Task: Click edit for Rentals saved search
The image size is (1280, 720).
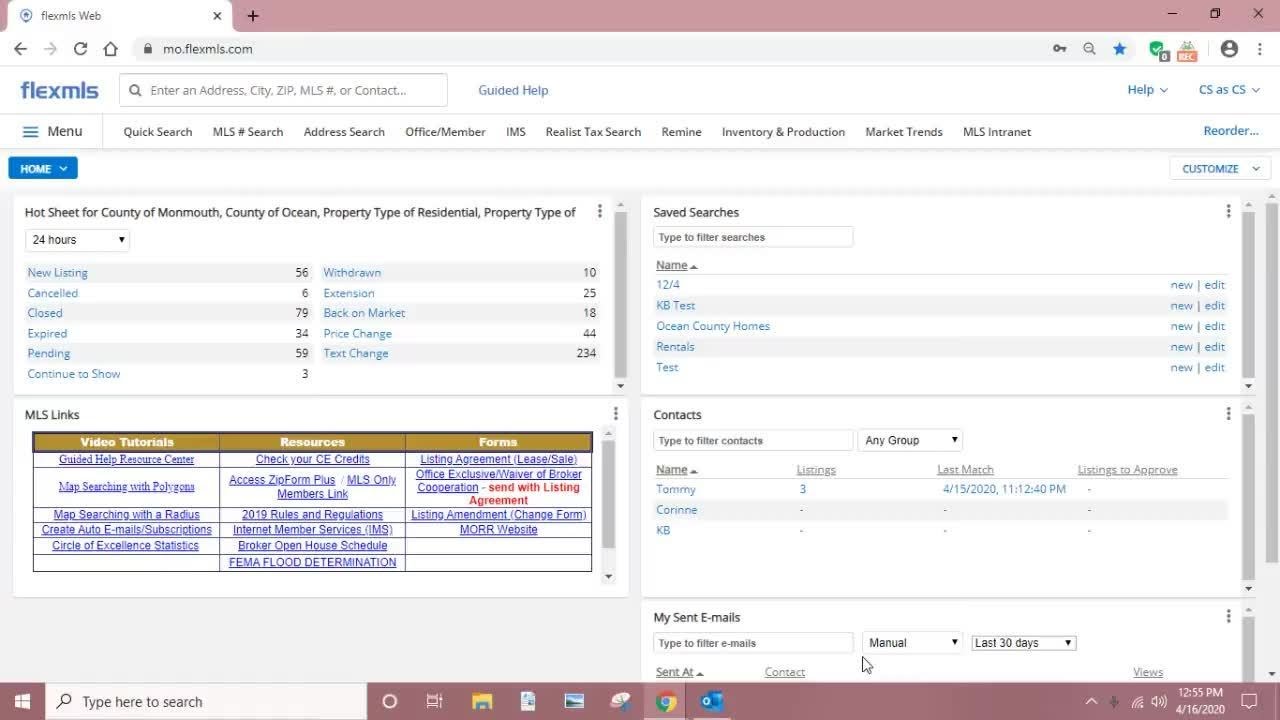Action: click(x=1214, y=347)
